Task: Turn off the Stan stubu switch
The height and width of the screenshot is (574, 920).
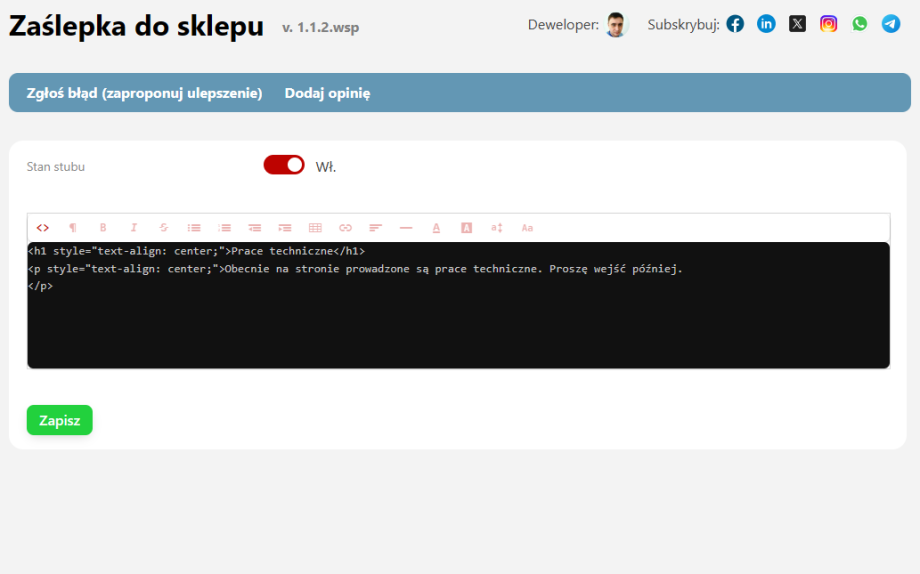Action: click(x=284, y=165)
